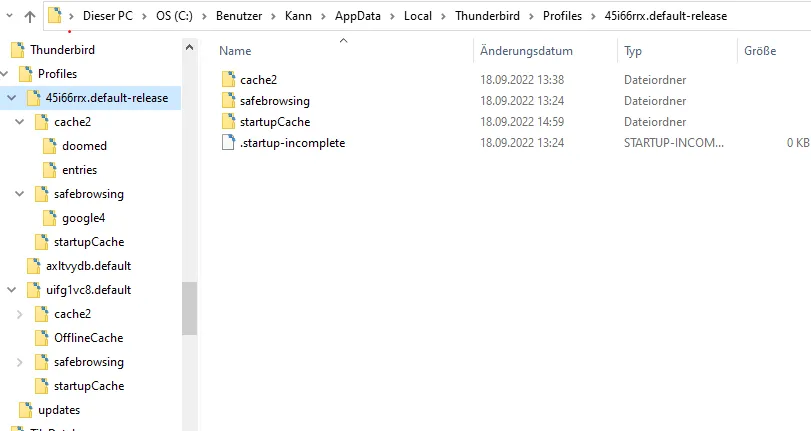Collapse the uifg1vc8.default tree node
Screen dimensions: 811x431
tap(11, 290)
